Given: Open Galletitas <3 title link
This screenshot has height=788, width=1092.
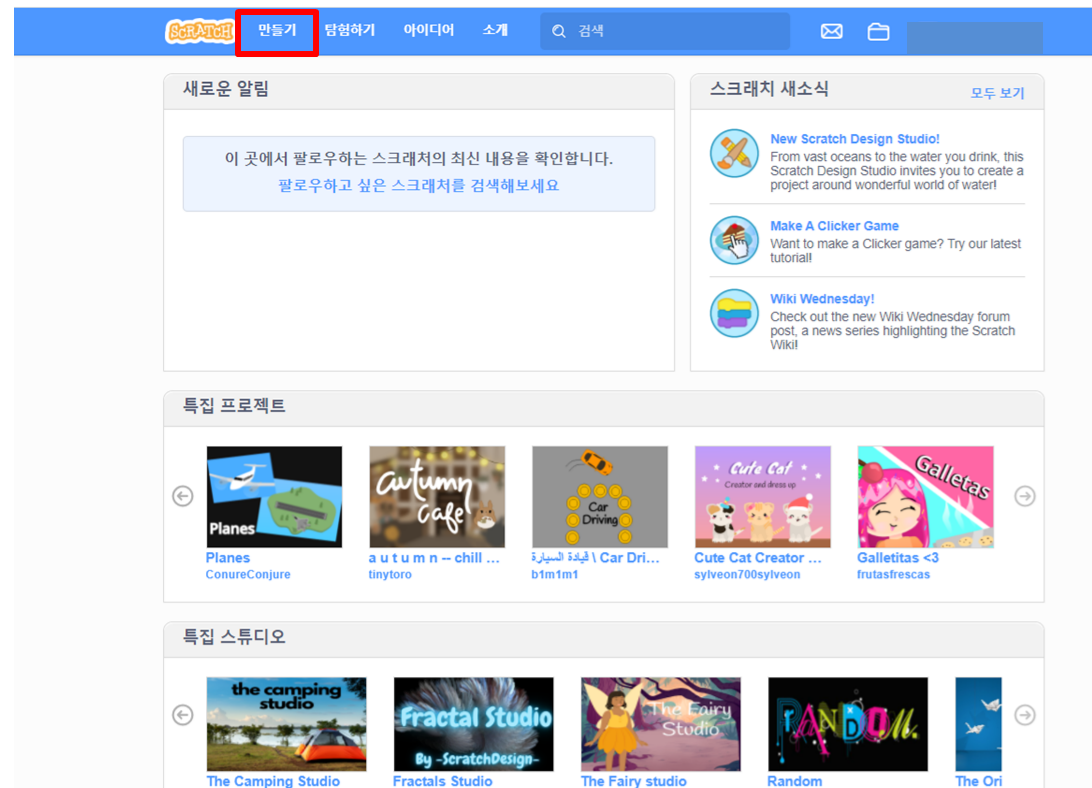Looking at the screenshot, I should 898,557.
